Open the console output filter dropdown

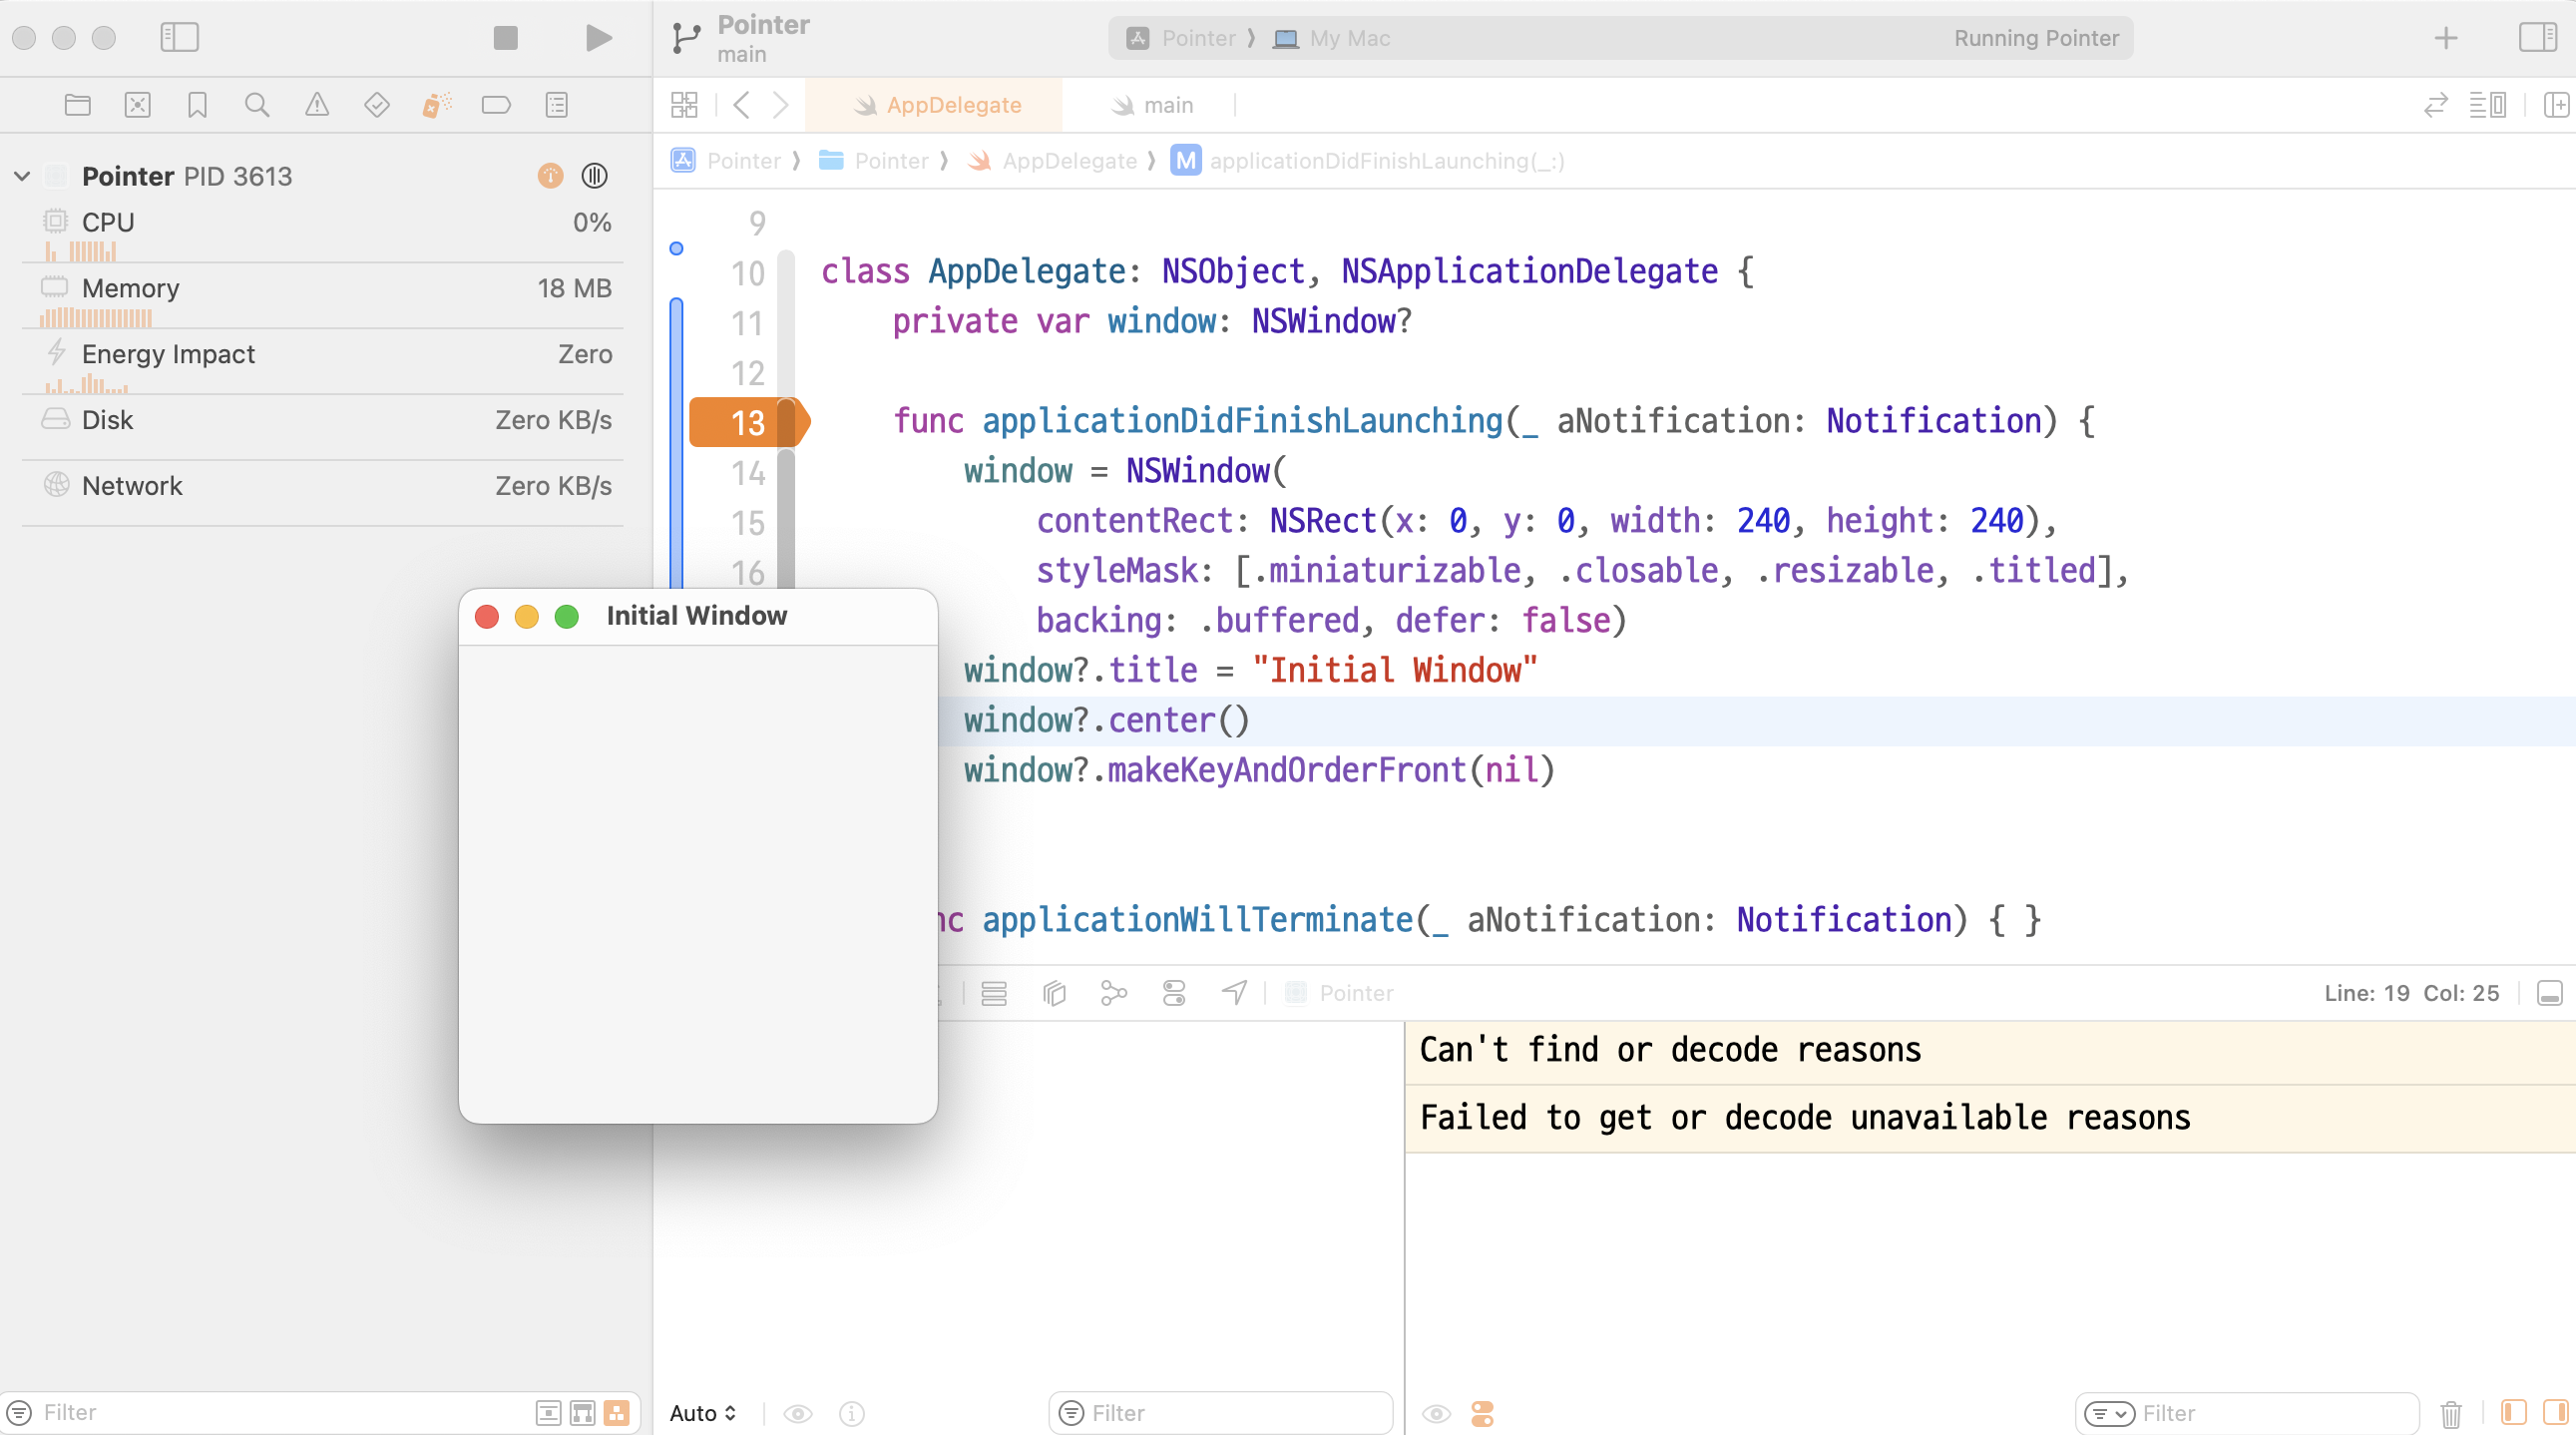(x=2109, y=1413)
